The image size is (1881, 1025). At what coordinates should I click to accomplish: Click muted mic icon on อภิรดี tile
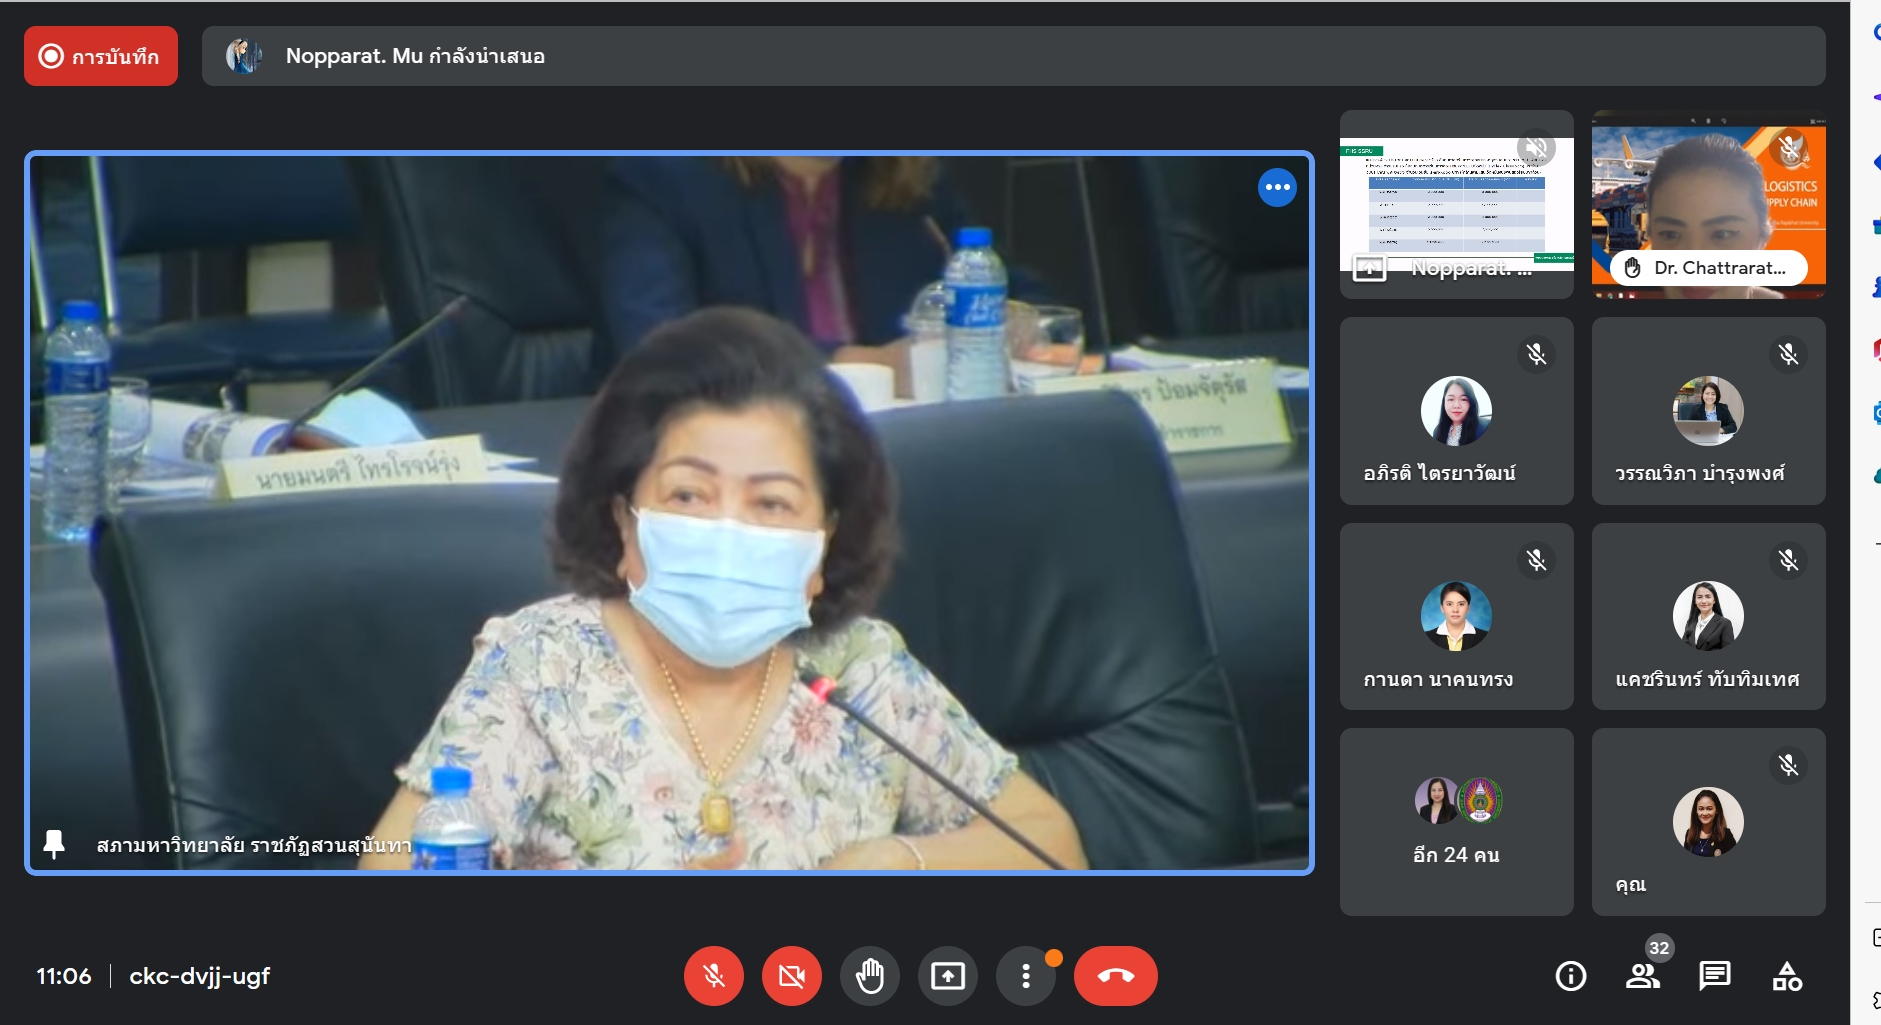coord(1536,354)
